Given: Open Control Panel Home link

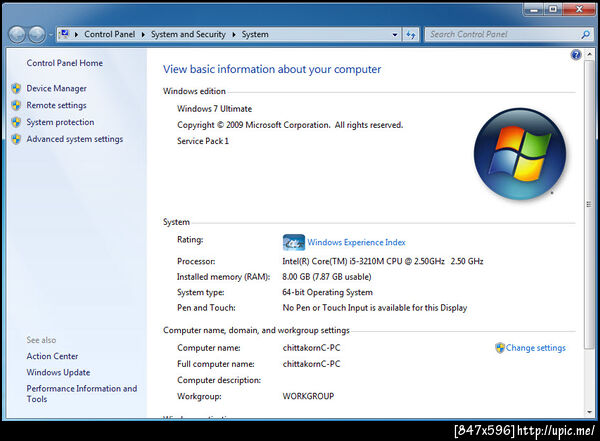Looking at the screenshot, I should click(x=65, y=63).
